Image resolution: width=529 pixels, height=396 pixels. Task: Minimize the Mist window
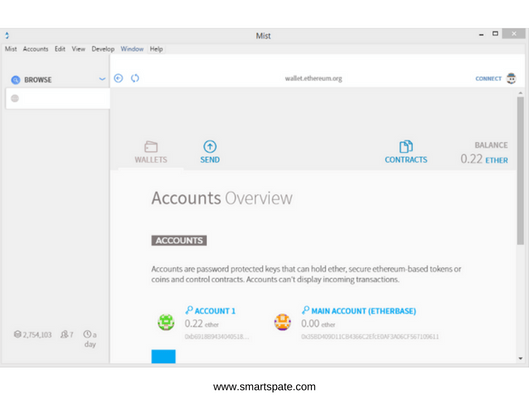click(481, 34)
